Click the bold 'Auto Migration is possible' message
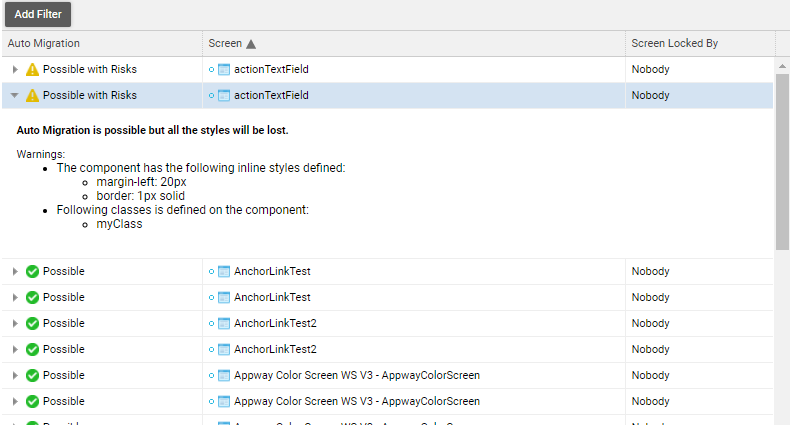Image resolution: width=791 pixels, height=425 pixels. pyautogui.click(x=152, y=130)
